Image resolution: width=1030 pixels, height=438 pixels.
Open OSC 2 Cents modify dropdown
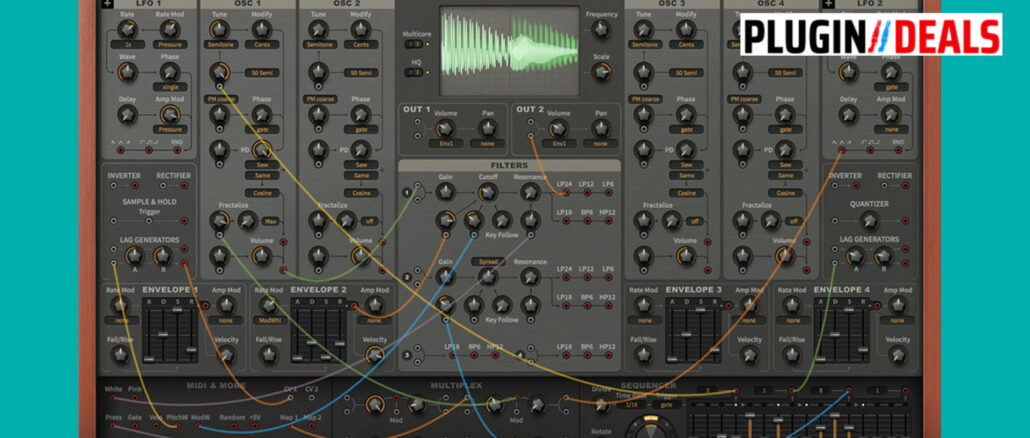pyautogui.click(x=361, y=45)
